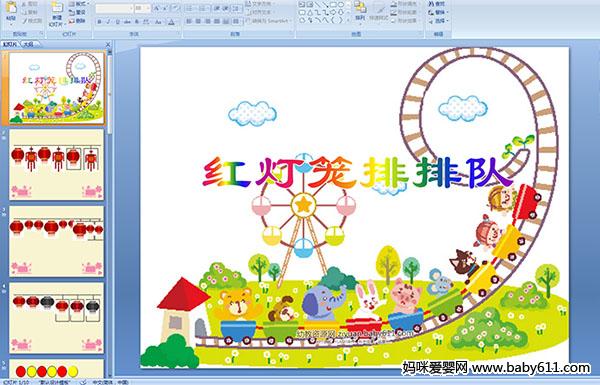Image resolution: width=600 pixels, height=385 pixels.
Task: Open the font name combo box
Action: pyautogui.click(x=114, y=8)
